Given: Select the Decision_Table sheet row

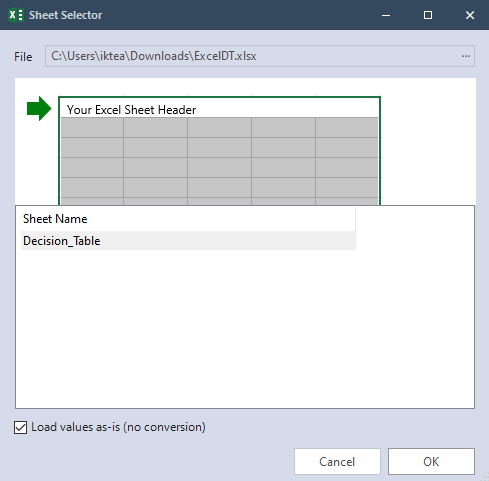Looking at the screenshot, I should (x=188, y=241).
